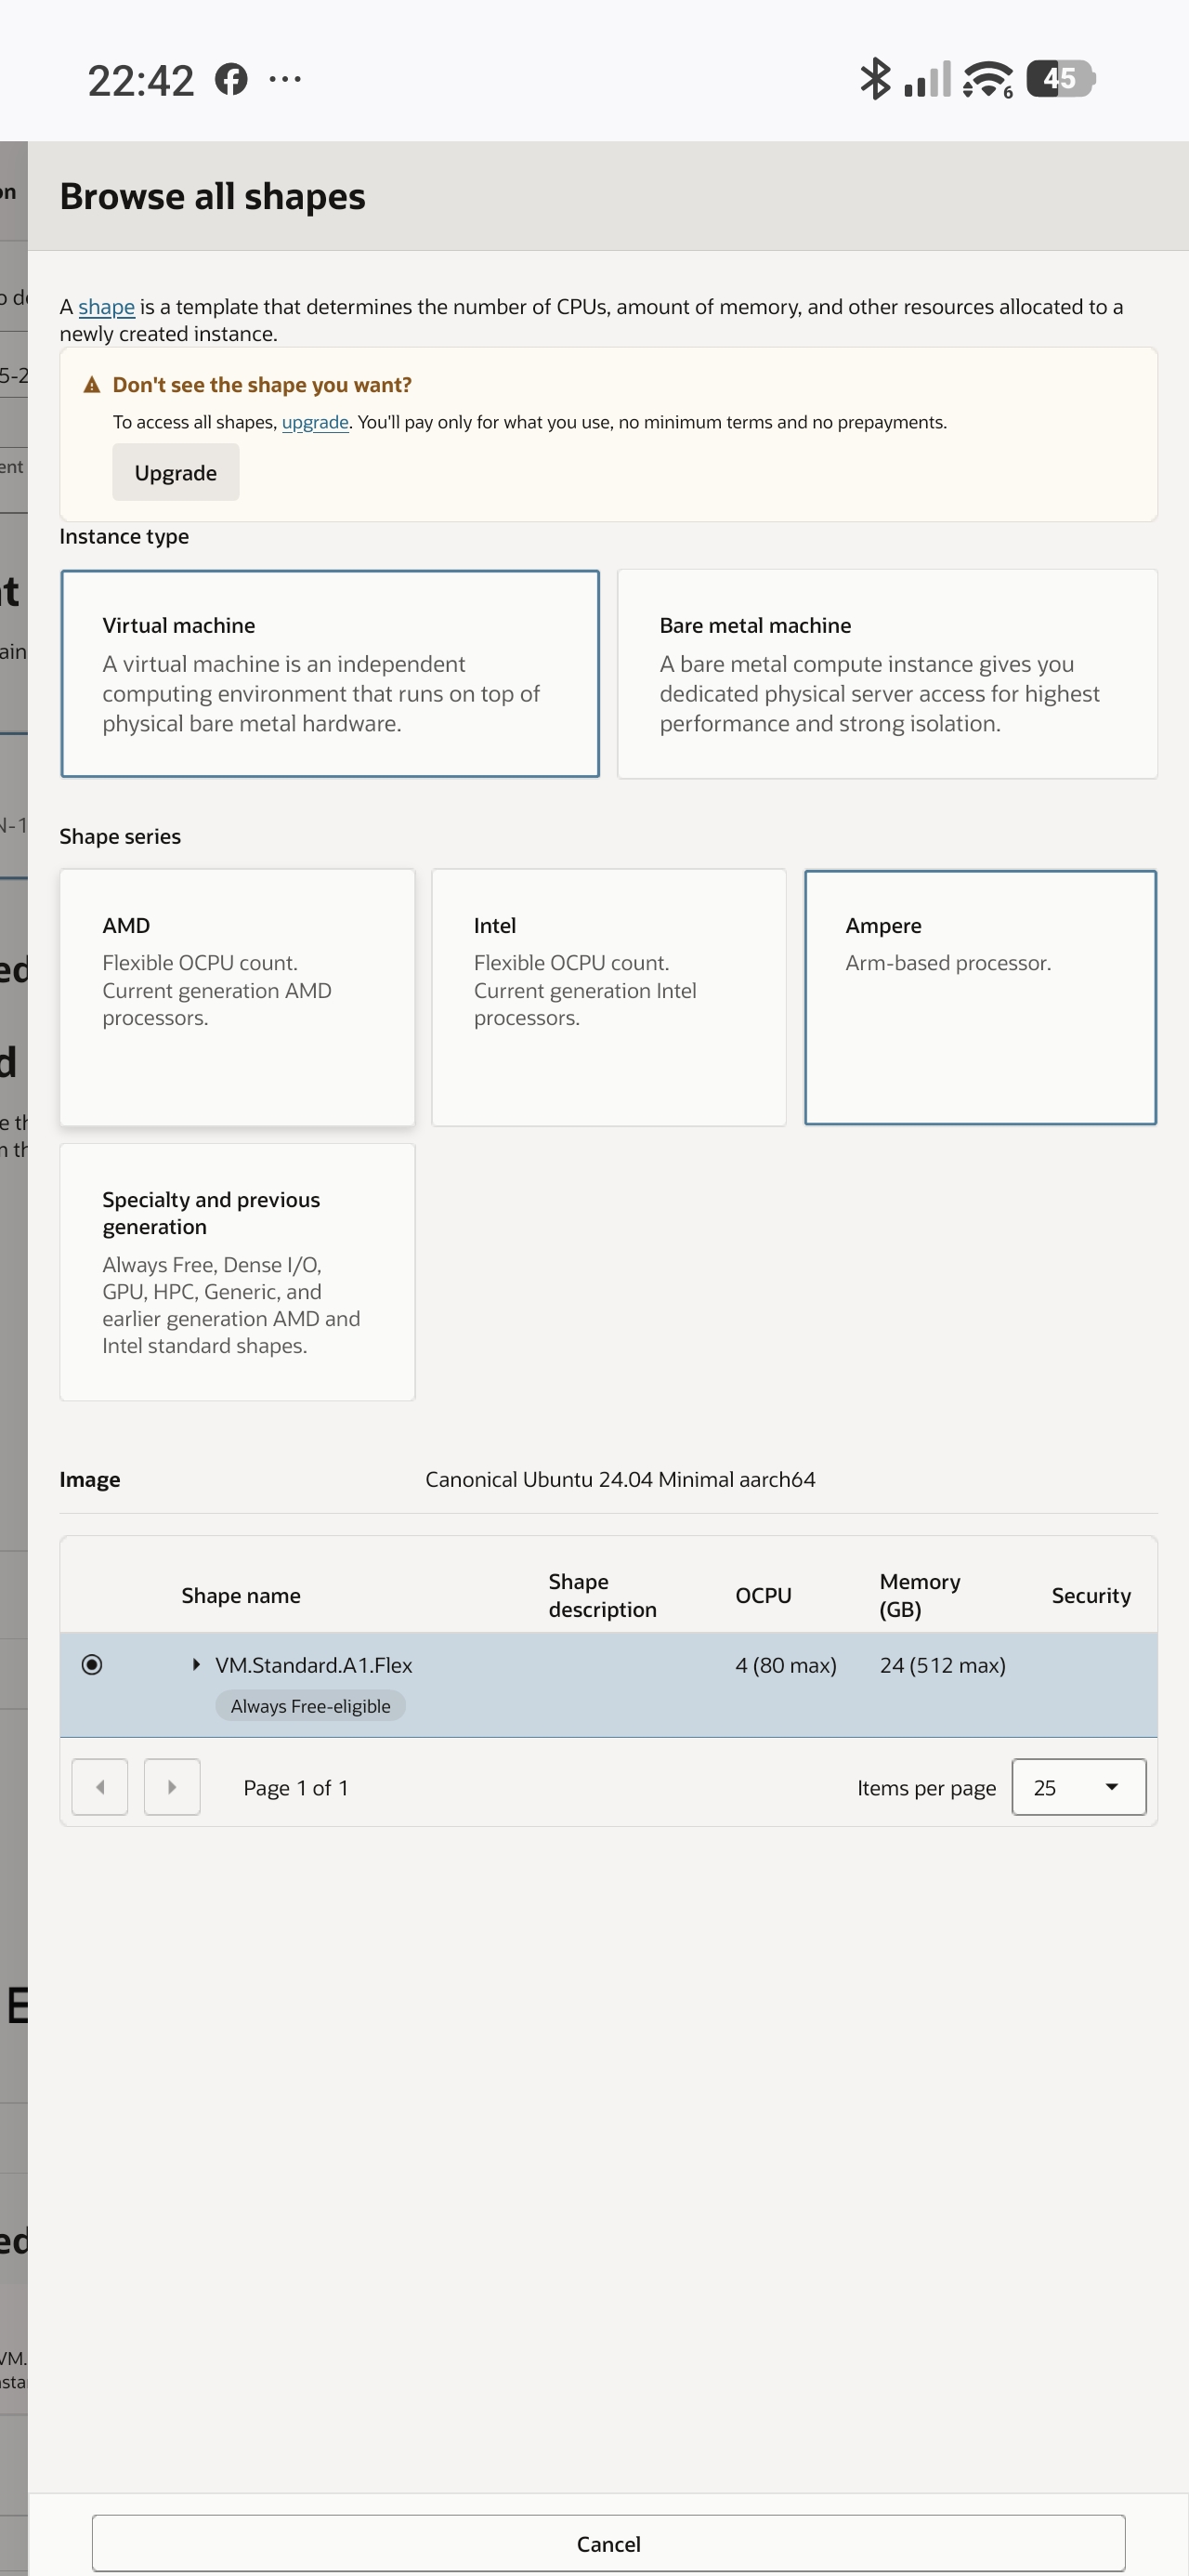Viewport: 1189px width, 2576px height.
Task: Tap the three-dots more notifications icon
Action: 285,79
